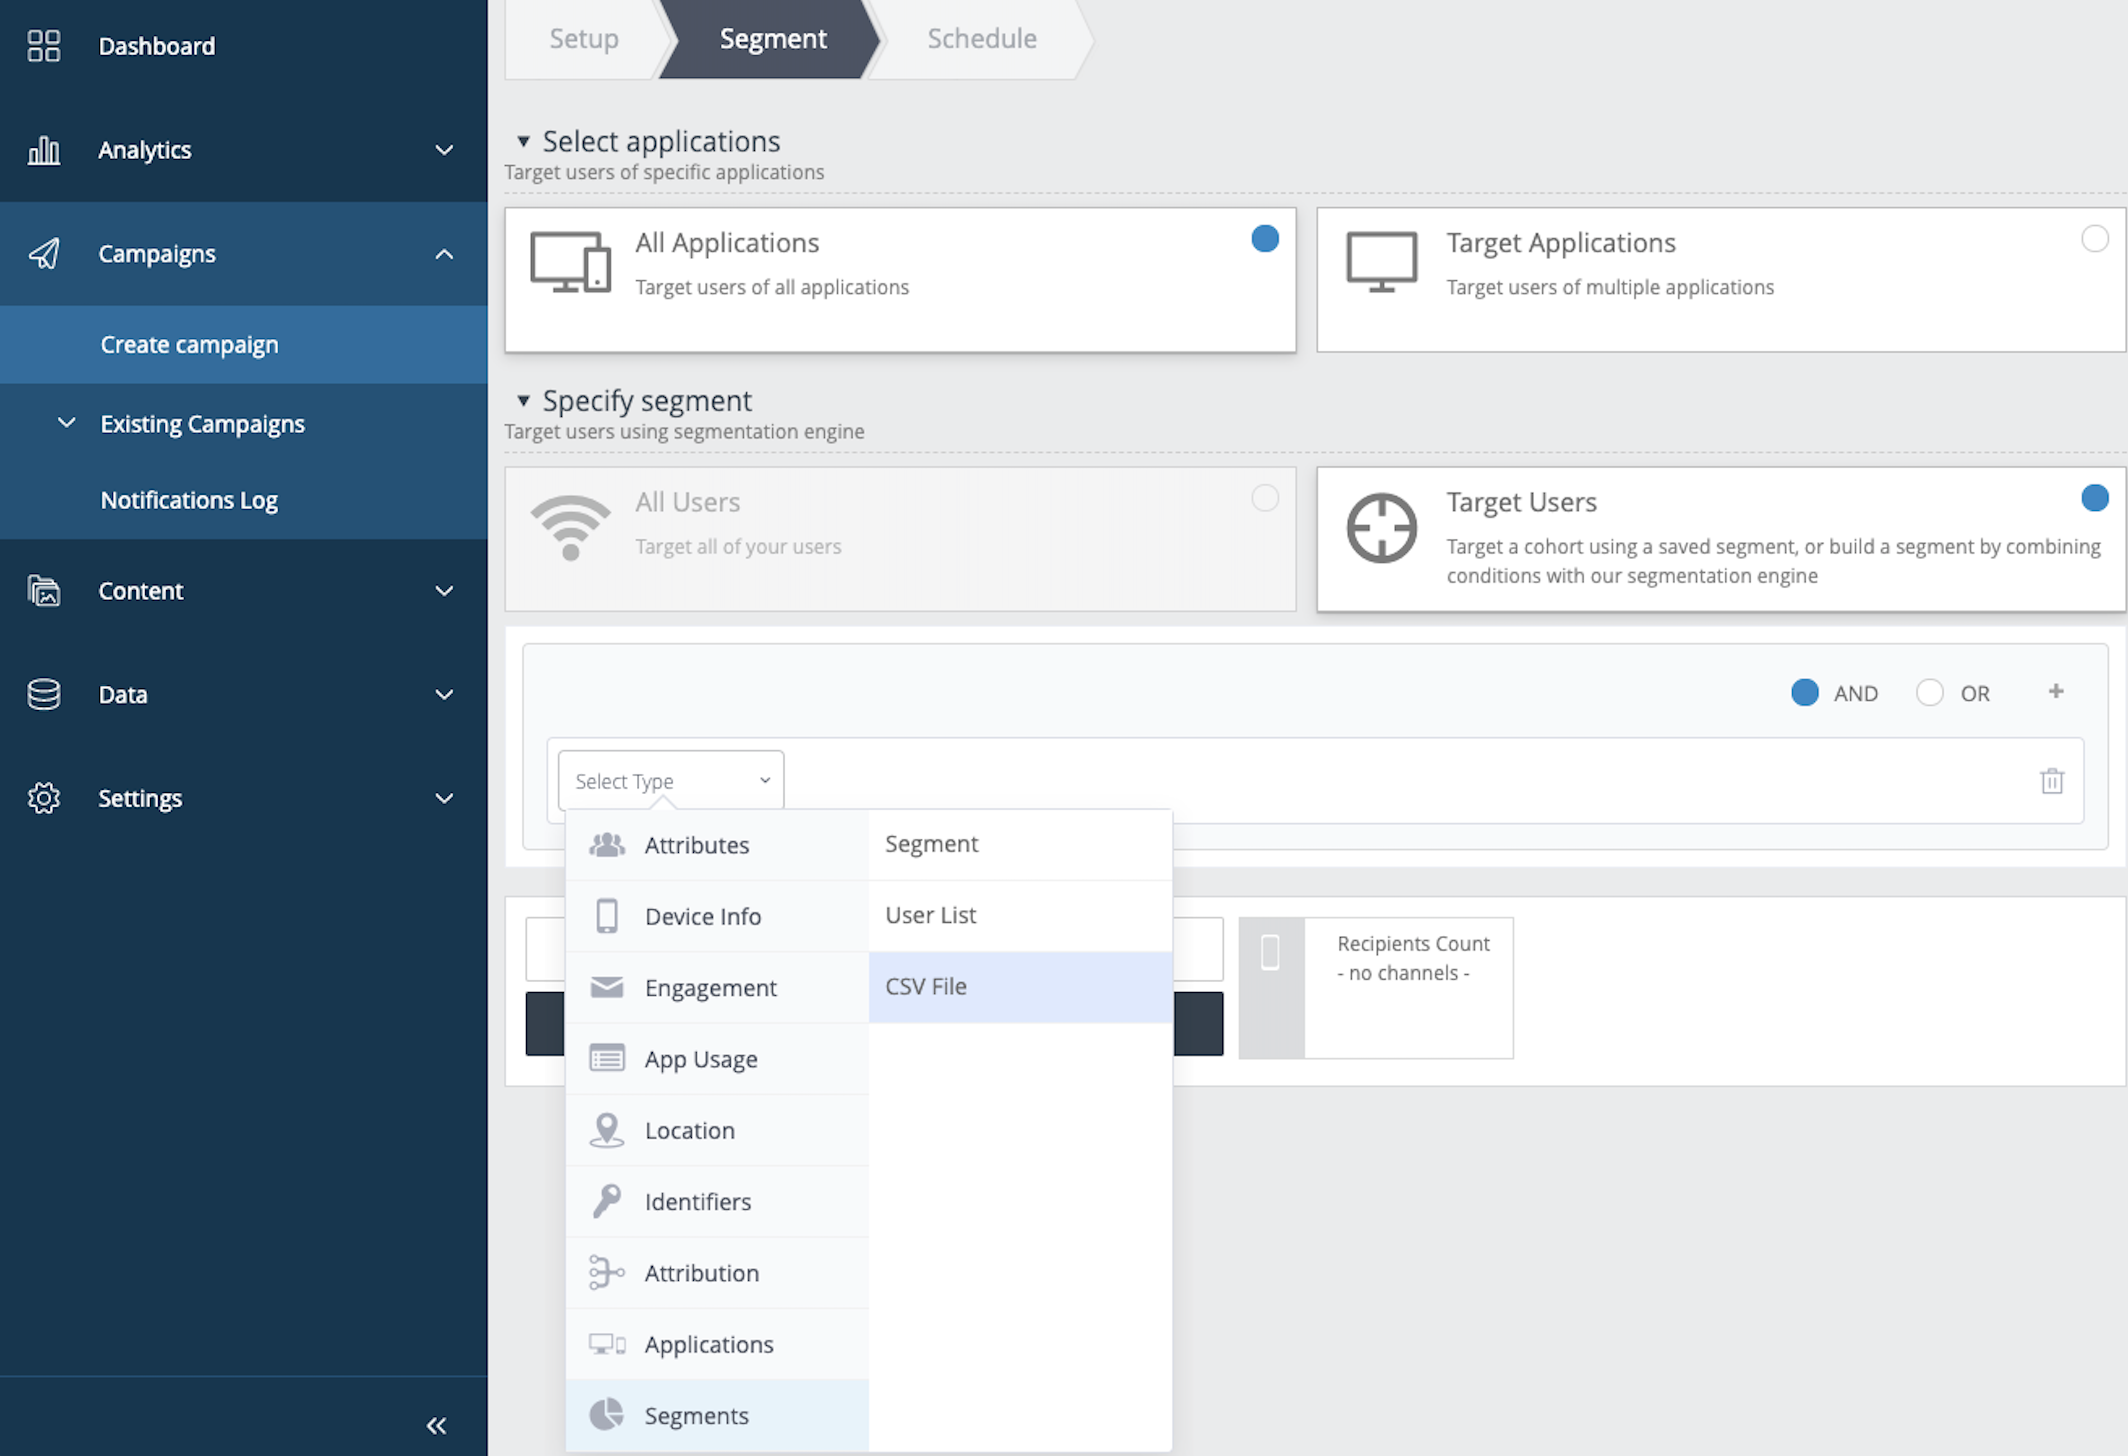Collapse the Specify segment section
2128x1456 pixels.
tap(523, 401)
